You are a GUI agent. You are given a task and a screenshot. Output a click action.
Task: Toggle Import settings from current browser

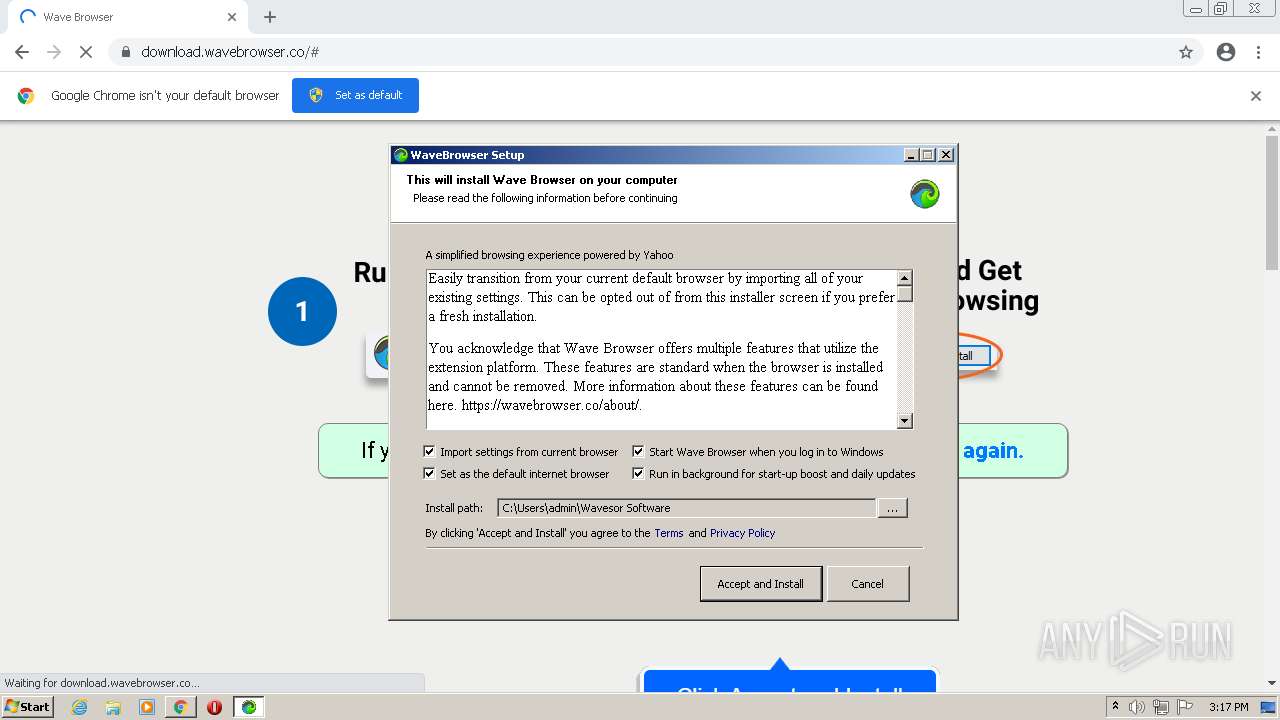[x=429, y=452]
